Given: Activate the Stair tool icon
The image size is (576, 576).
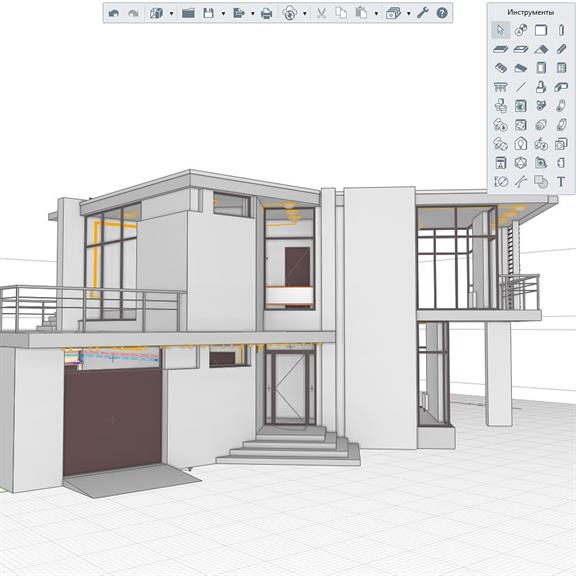Looking at the screenshot, I should (500, 68).
